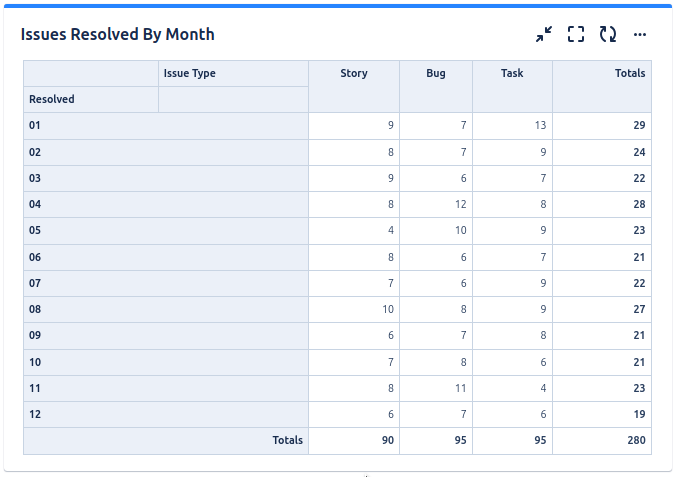Open Bug count for month 04
Screen dimensions: 681x477
(461, 205)
